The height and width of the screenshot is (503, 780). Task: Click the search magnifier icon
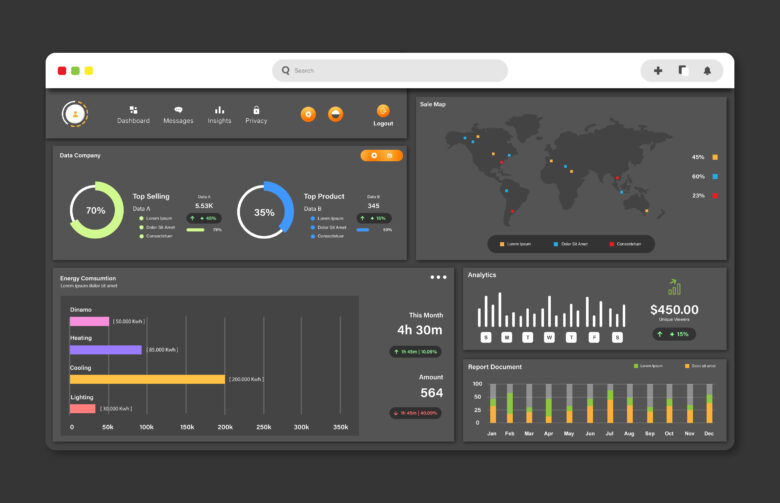(x=286, y=71)
